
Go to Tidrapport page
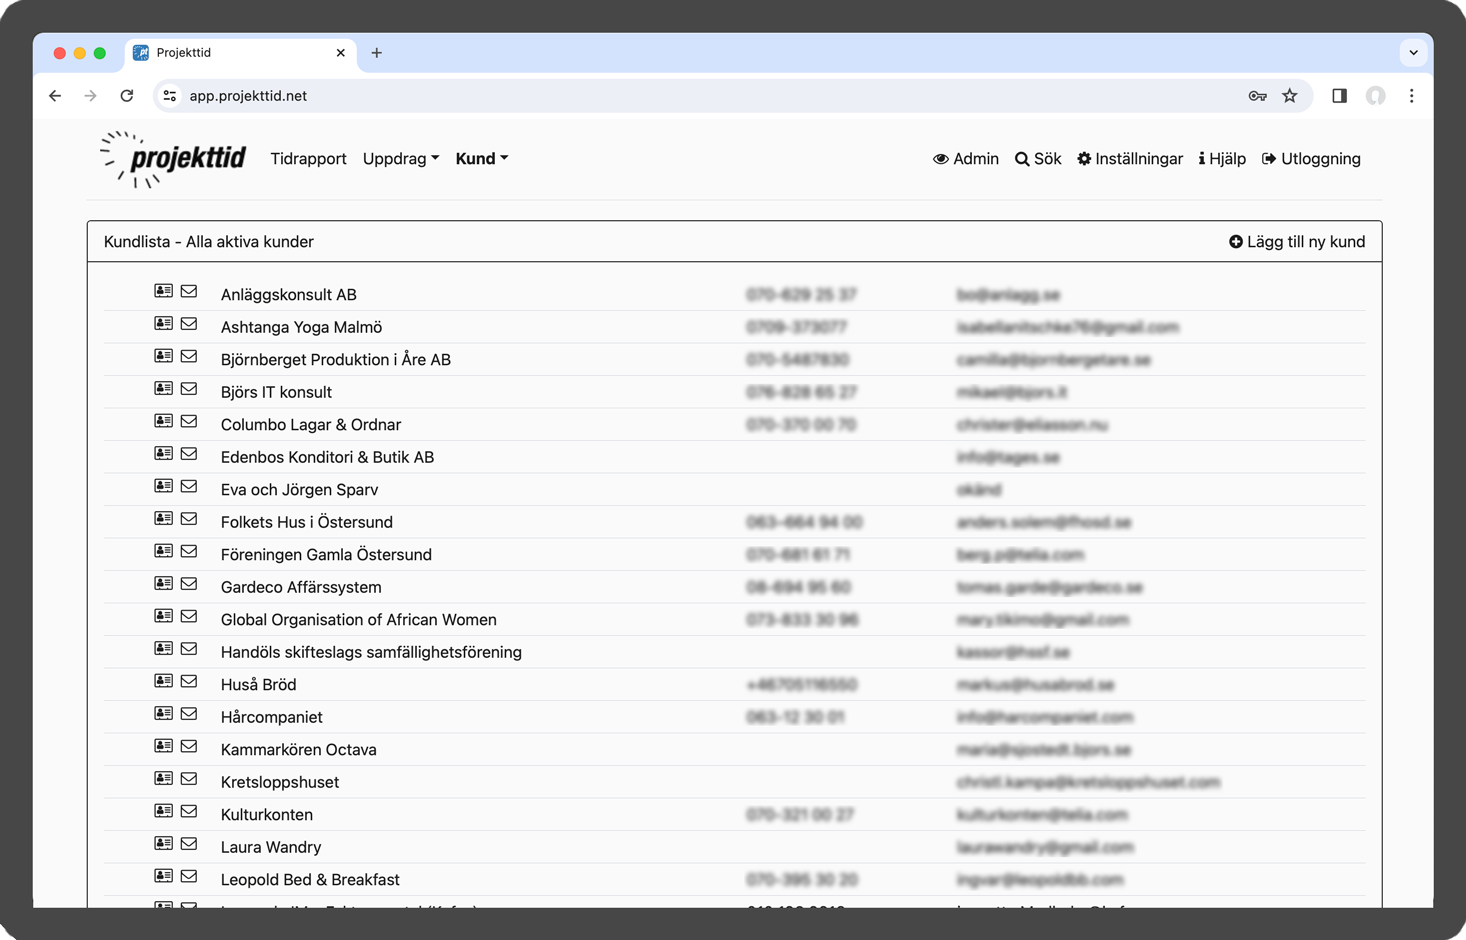tap(308, 159)
